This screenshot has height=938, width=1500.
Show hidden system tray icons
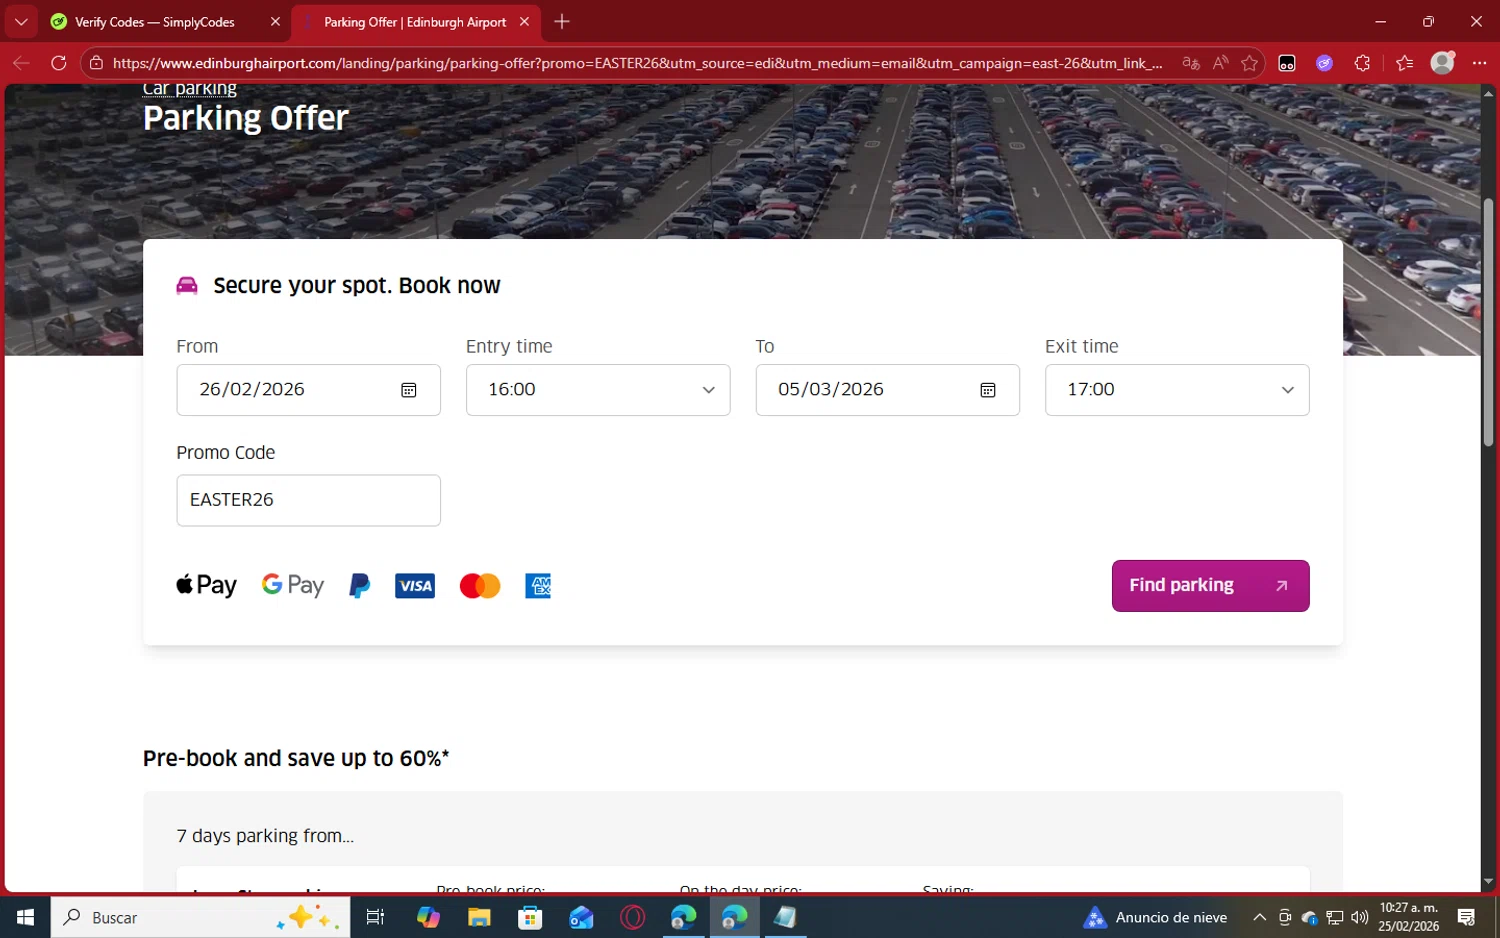(x=1260, y=917)
